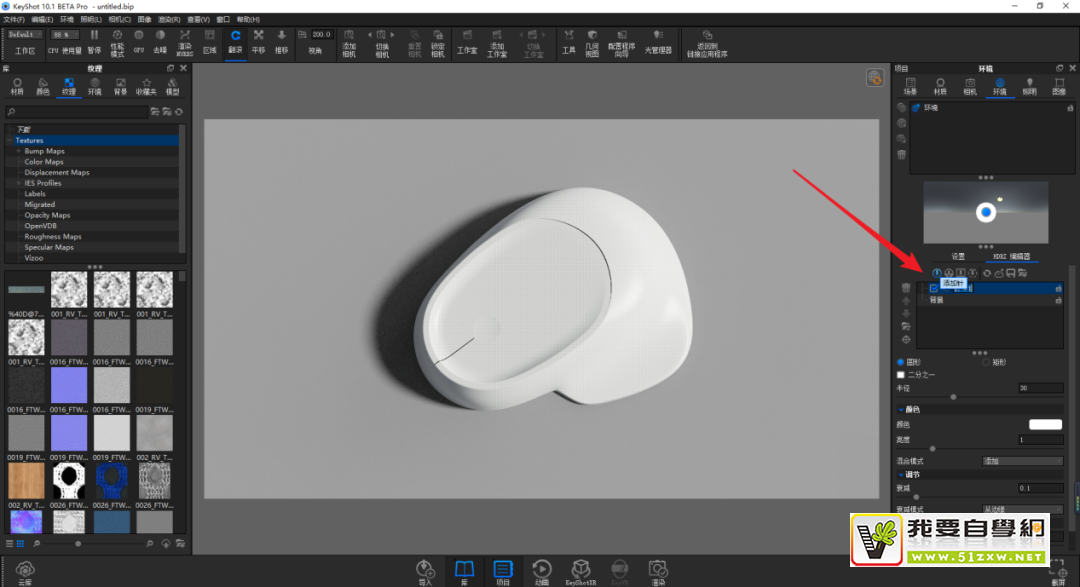Open the 混合模式 (blend mode) dropdown

[x=1022, y=461]
